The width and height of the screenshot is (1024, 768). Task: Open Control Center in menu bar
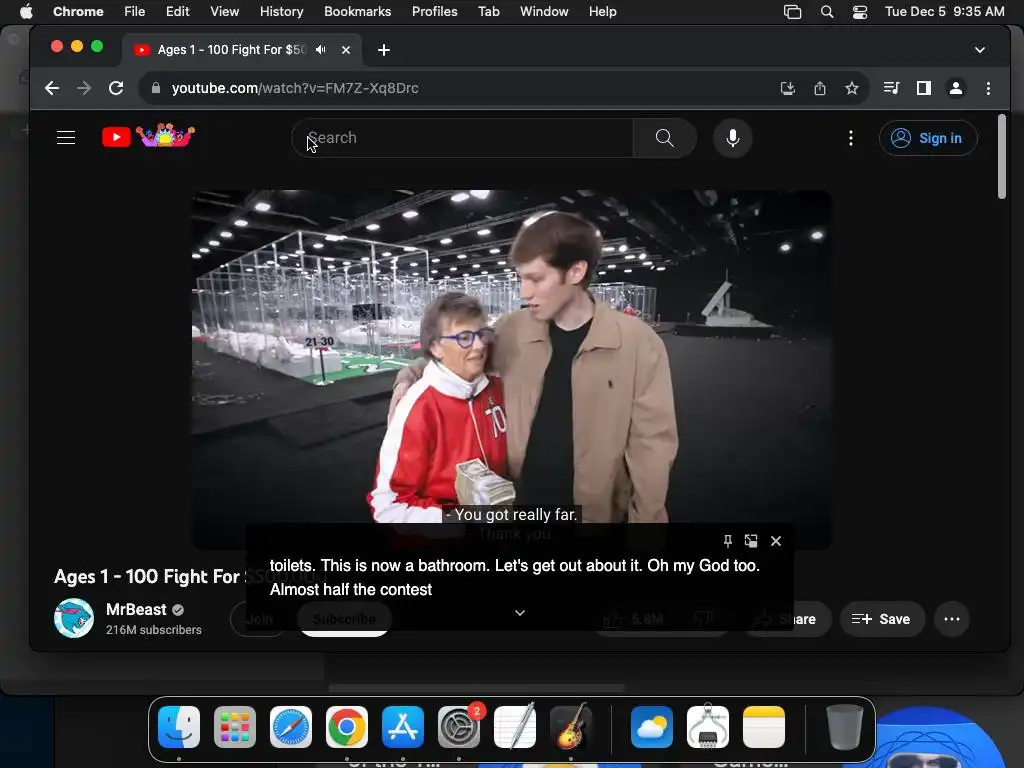tap(859, 11)
